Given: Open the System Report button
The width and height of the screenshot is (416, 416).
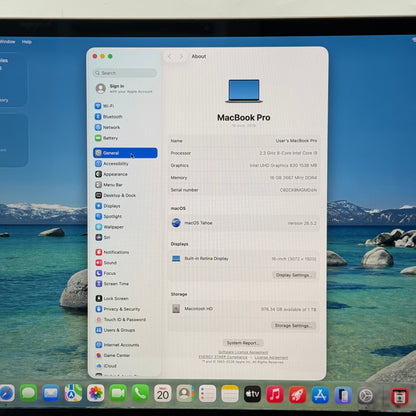Looking at the screenshot, I should point(243,343).
